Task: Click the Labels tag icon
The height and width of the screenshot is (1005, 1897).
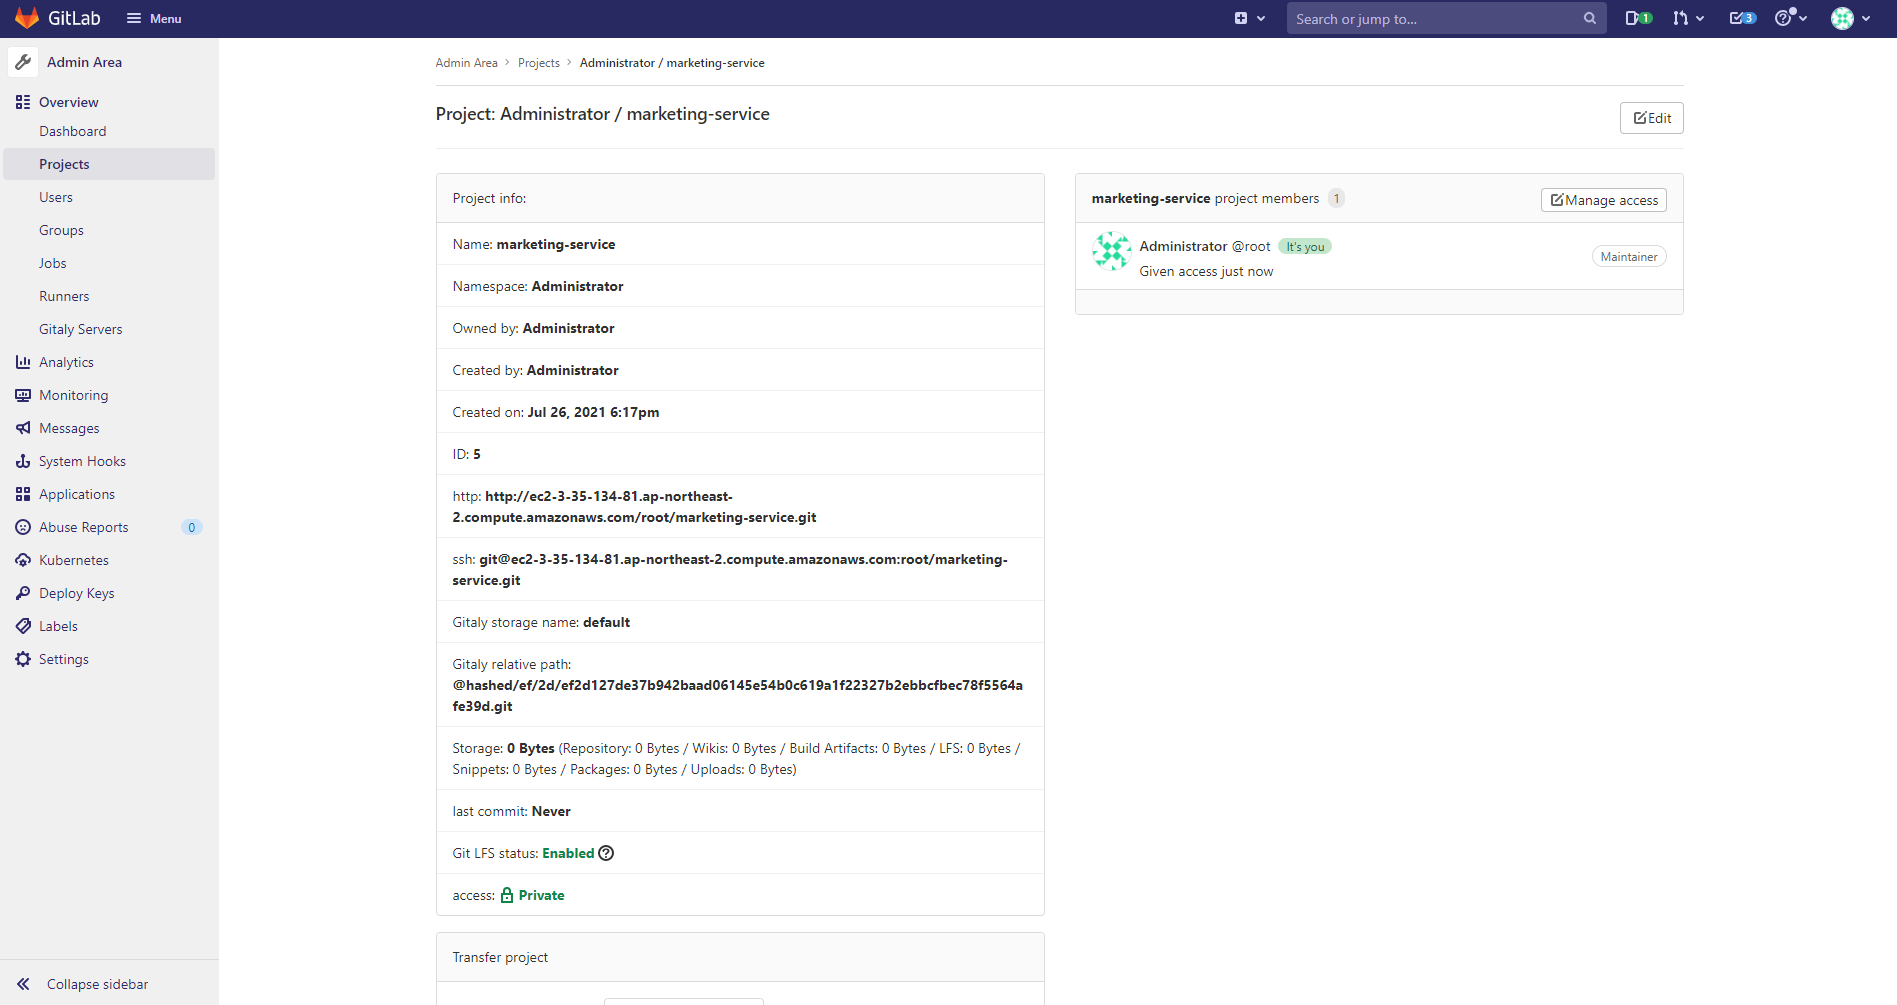Action: 23,626
